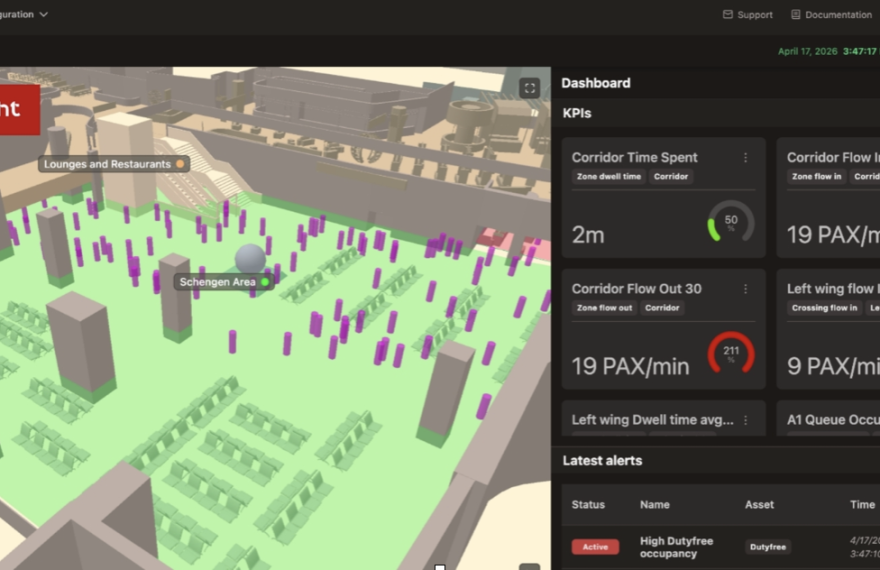The width and height of the screenshot is (880, 570).
Task: Open the Corridor Flow Out 30 three-dot menu
Action: (x=745, y=289)
